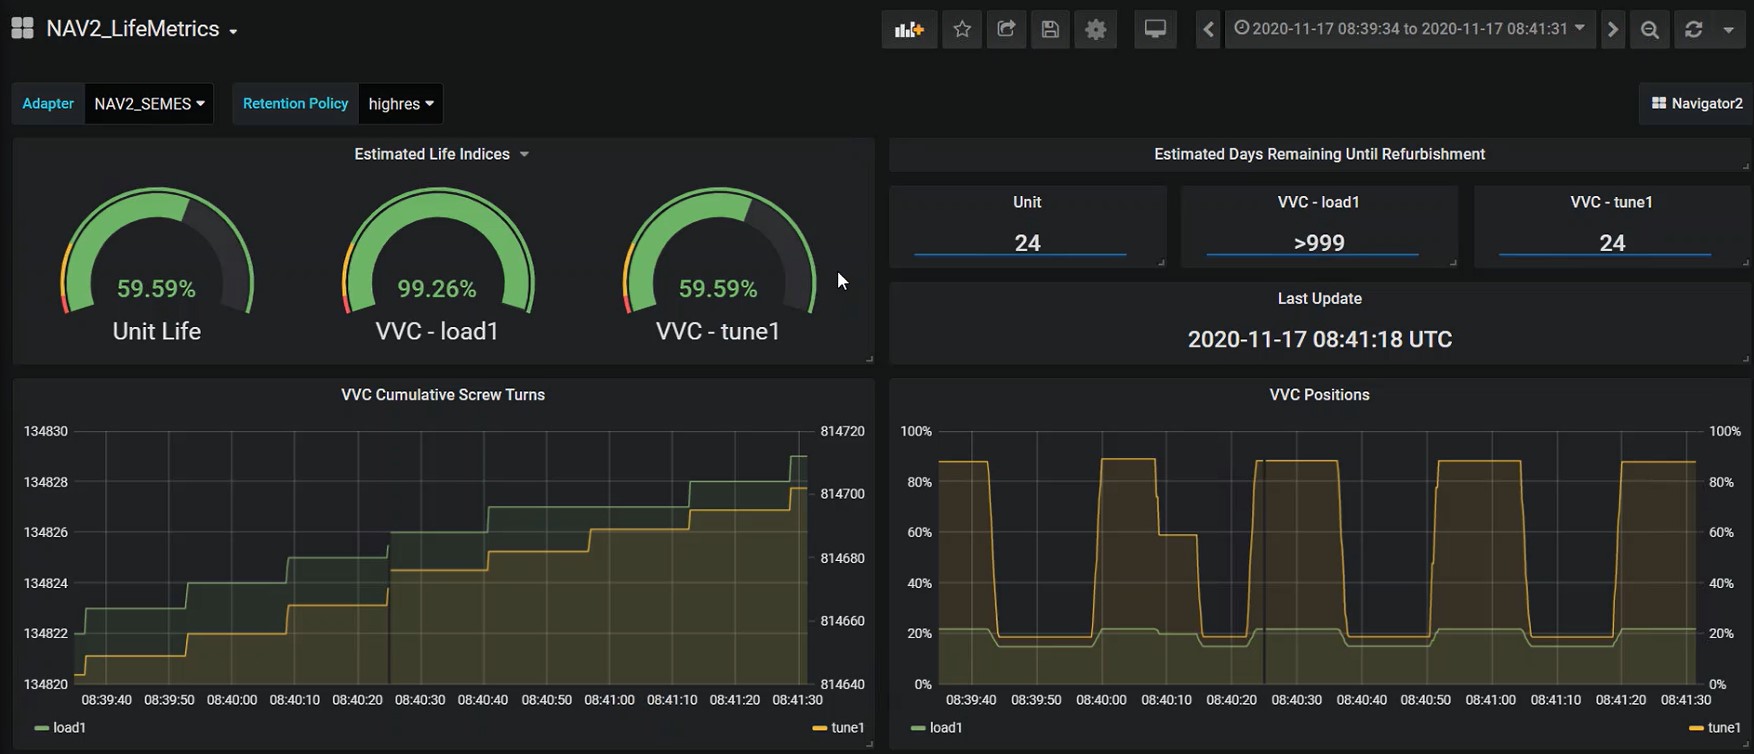
Task: Open NAV2_LifeMetrics dashboard title menu
Action: 141,29
